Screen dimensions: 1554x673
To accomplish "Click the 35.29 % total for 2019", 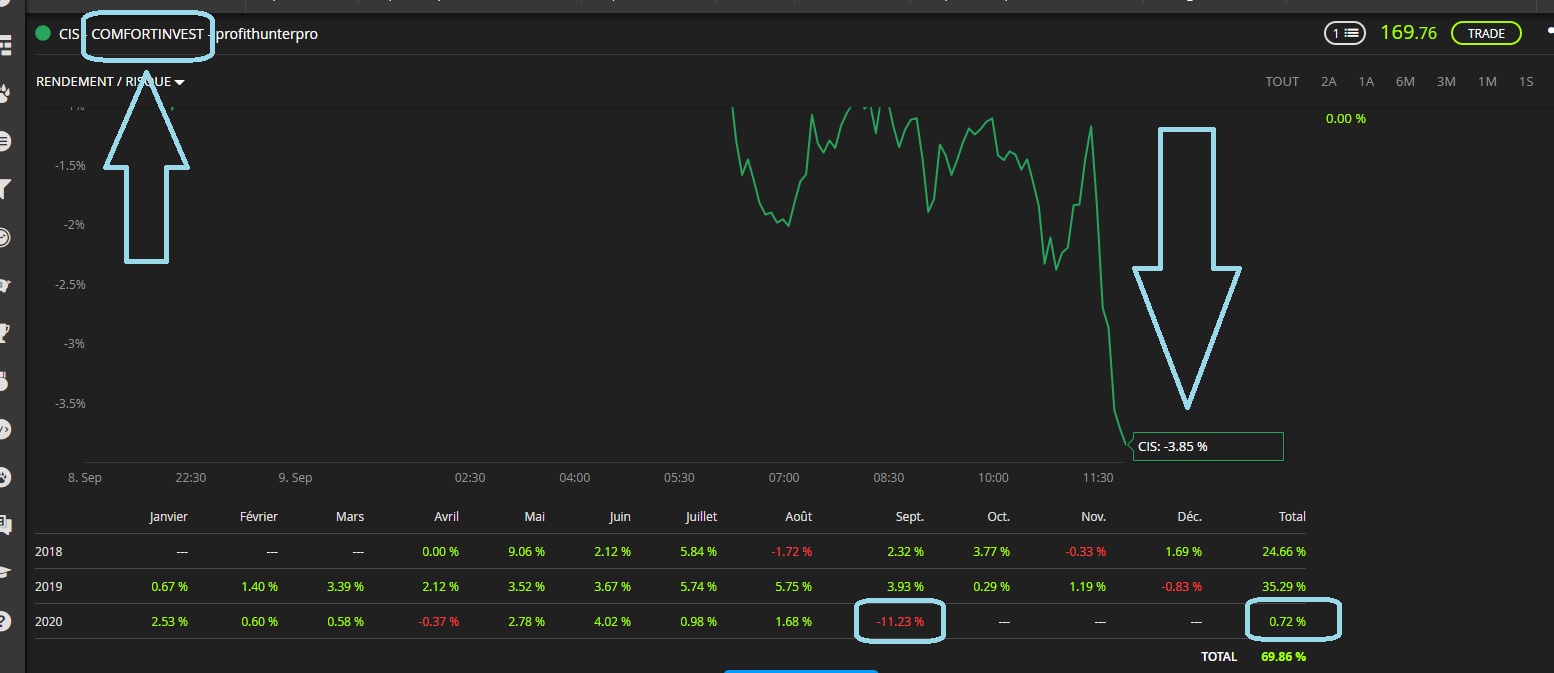I will coord(1283,586).
